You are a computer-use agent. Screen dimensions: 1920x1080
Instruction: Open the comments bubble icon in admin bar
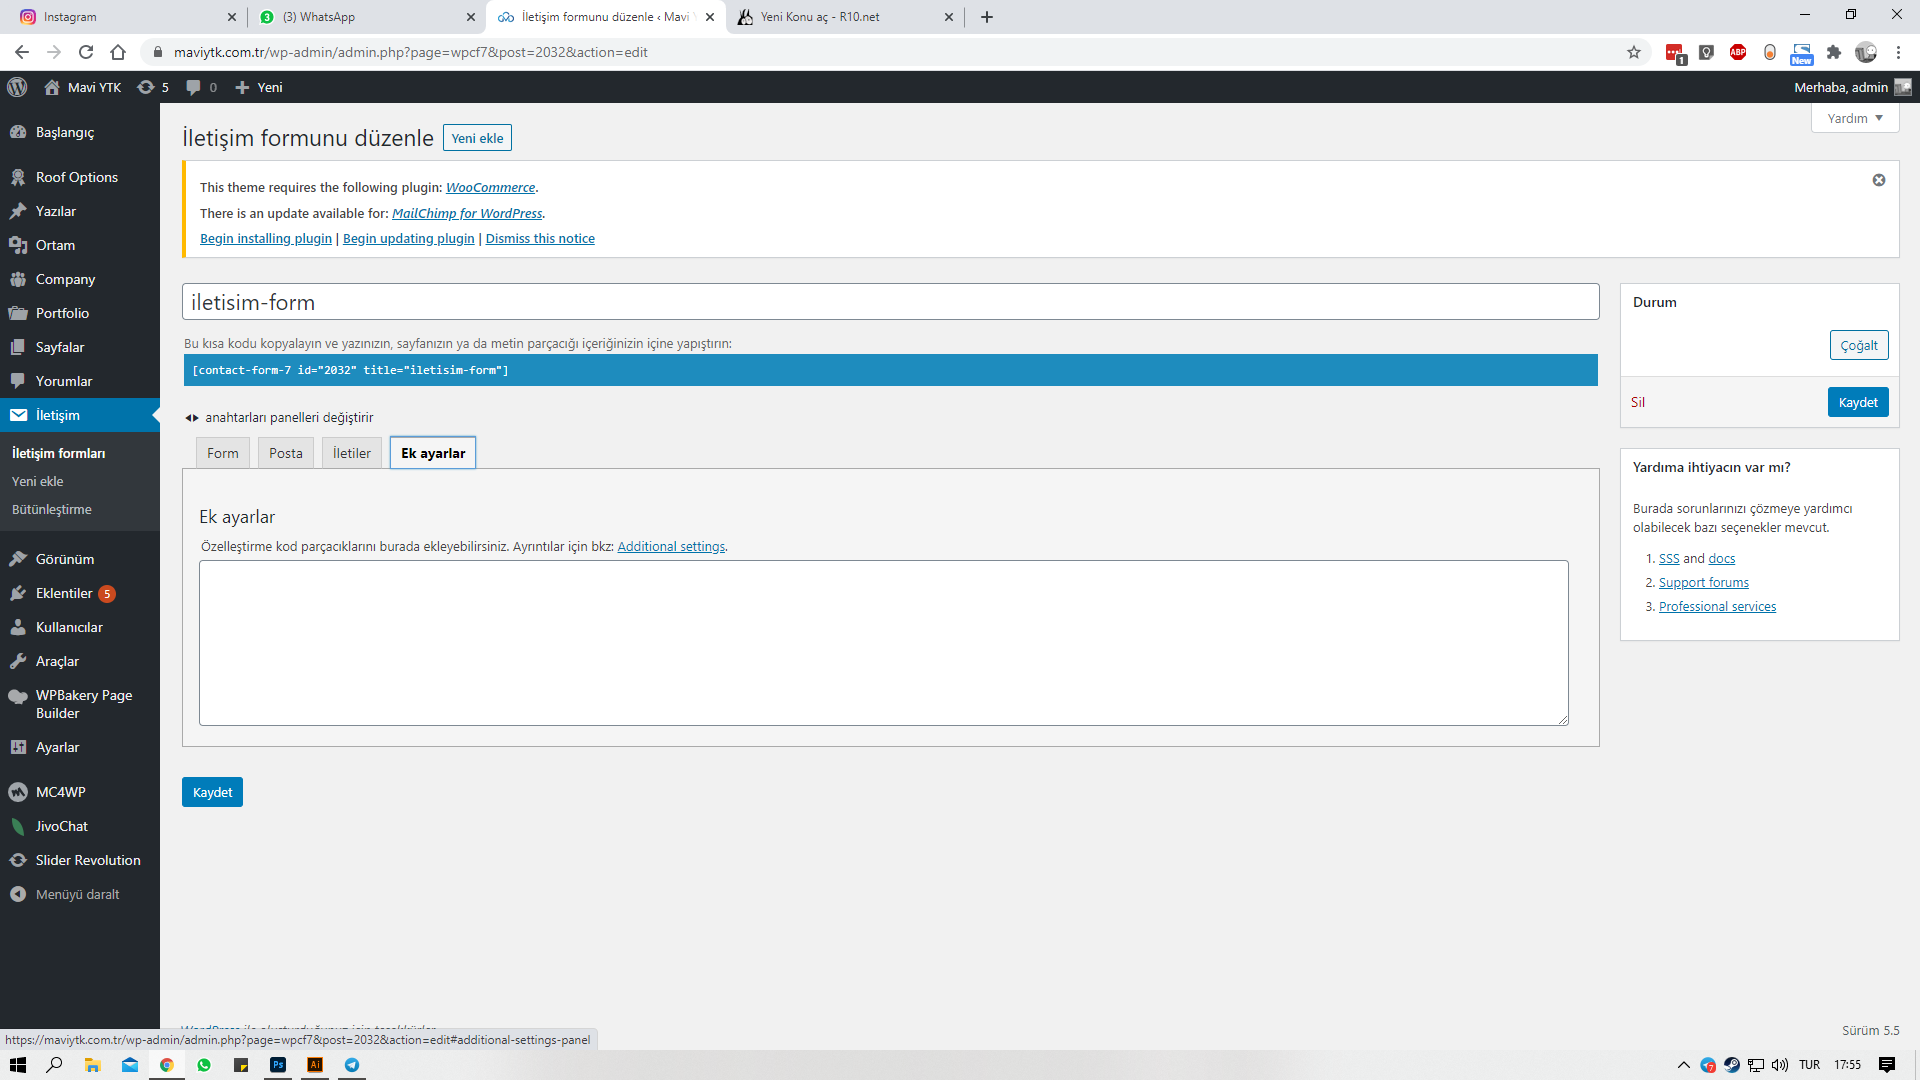[x=193, y=87]
